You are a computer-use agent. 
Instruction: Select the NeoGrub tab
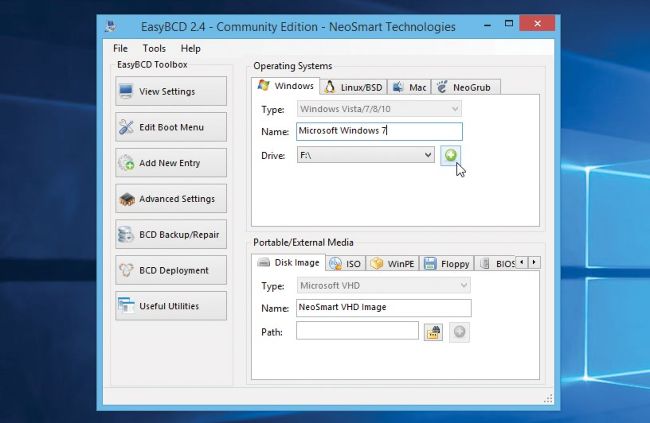pyautogui.click(x=468, y=88)
